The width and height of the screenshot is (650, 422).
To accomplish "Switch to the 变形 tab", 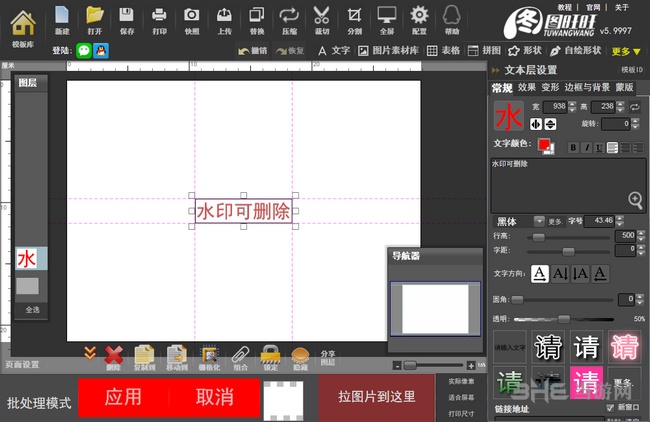I will pyautogui.click(x=550, y=87).
